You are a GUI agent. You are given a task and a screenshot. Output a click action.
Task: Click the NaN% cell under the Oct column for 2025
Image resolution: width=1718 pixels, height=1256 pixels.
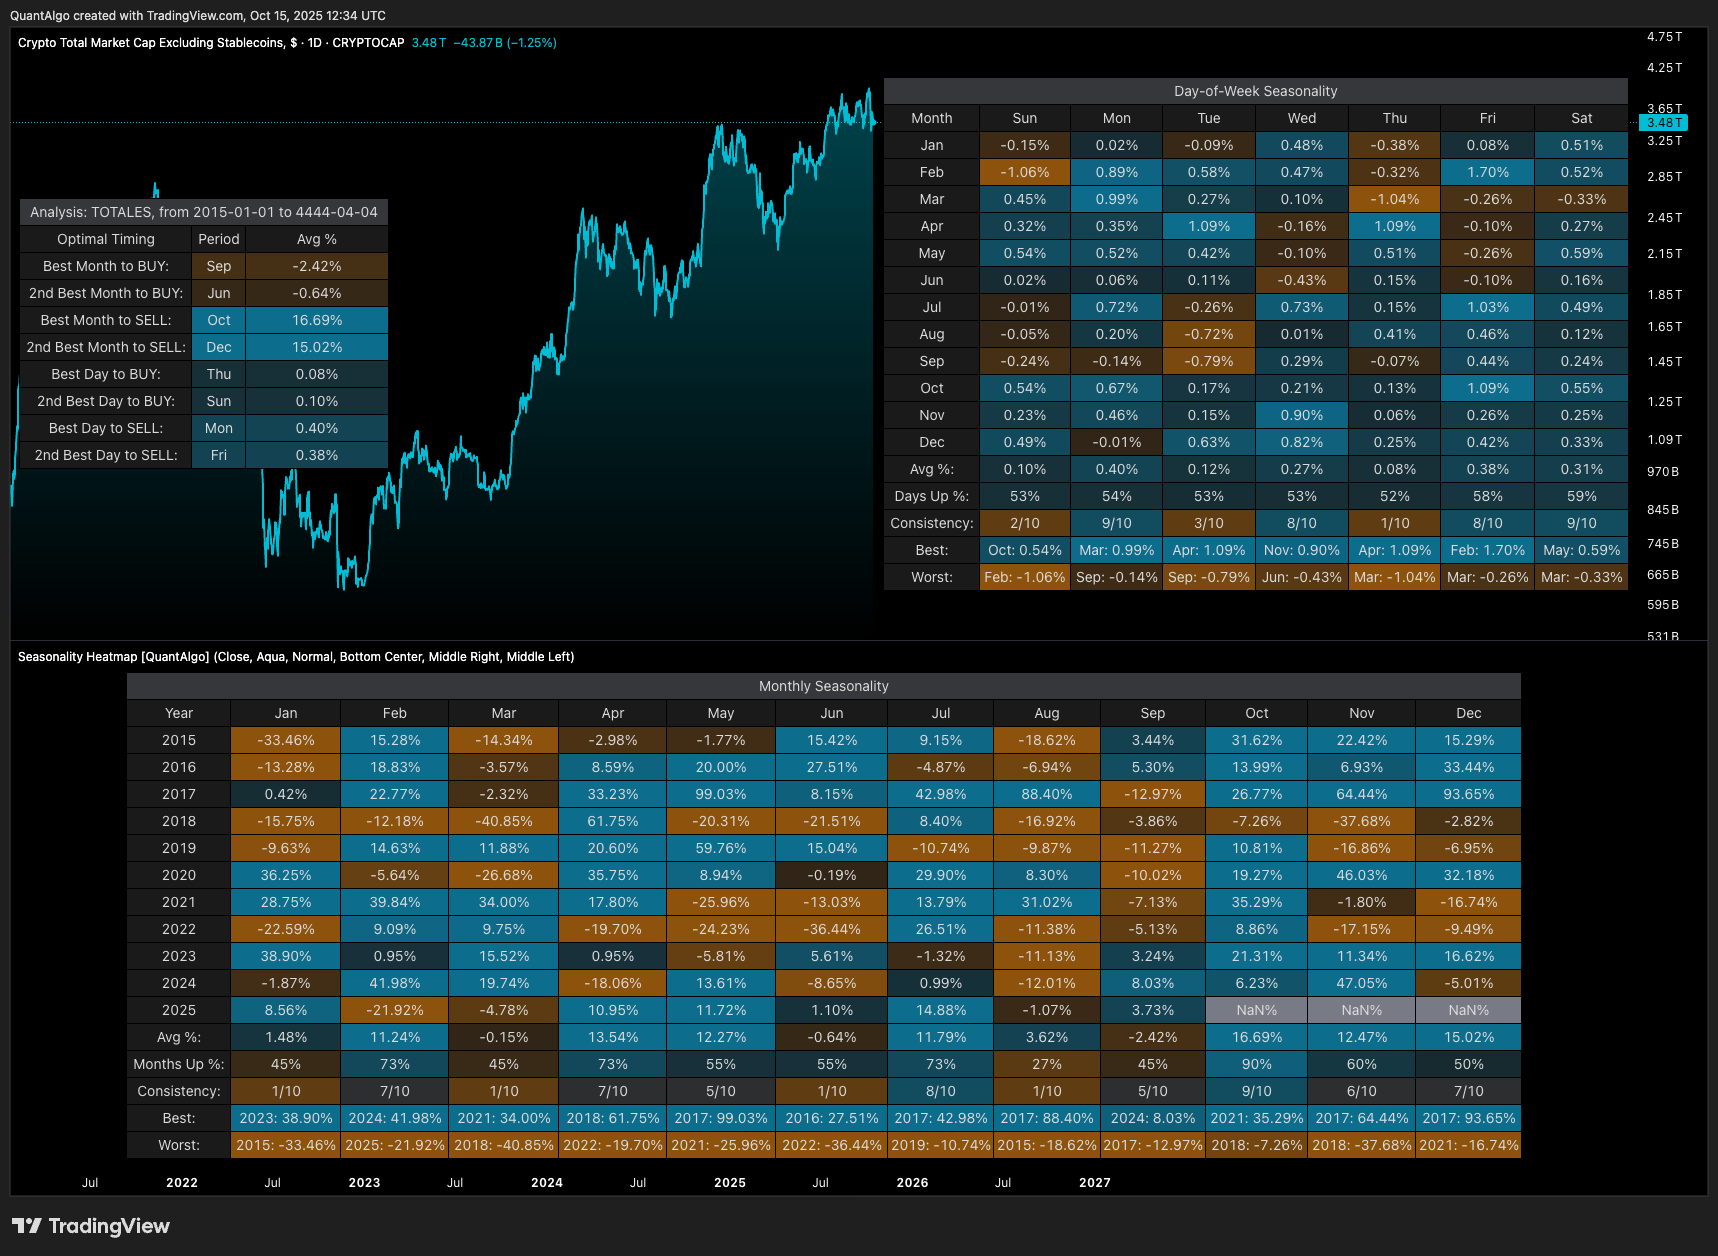(1257, 1010)
